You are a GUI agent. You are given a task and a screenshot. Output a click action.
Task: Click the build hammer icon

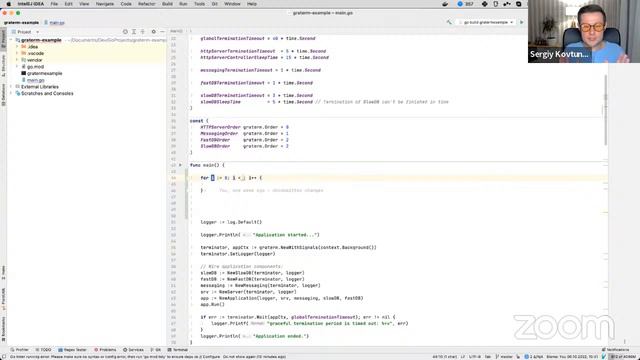tap(449, 22)
